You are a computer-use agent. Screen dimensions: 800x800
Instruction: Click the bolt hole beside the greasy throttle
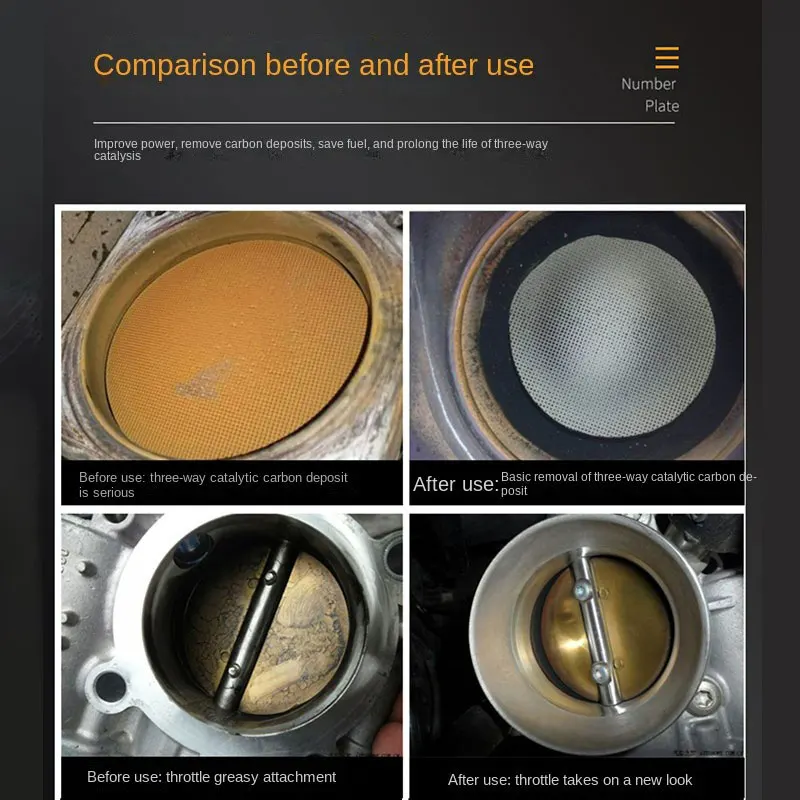110,687
